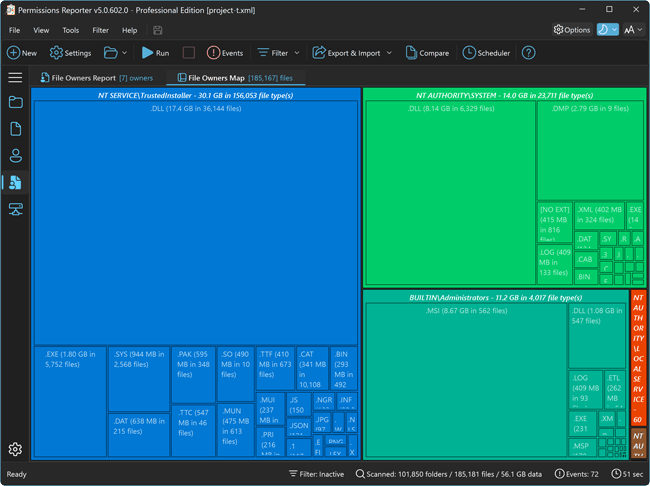This screenshot has width=650, height=486.
Task: Select SYSTEM .DLL 8.14 GB block
Action: [451, 193]
